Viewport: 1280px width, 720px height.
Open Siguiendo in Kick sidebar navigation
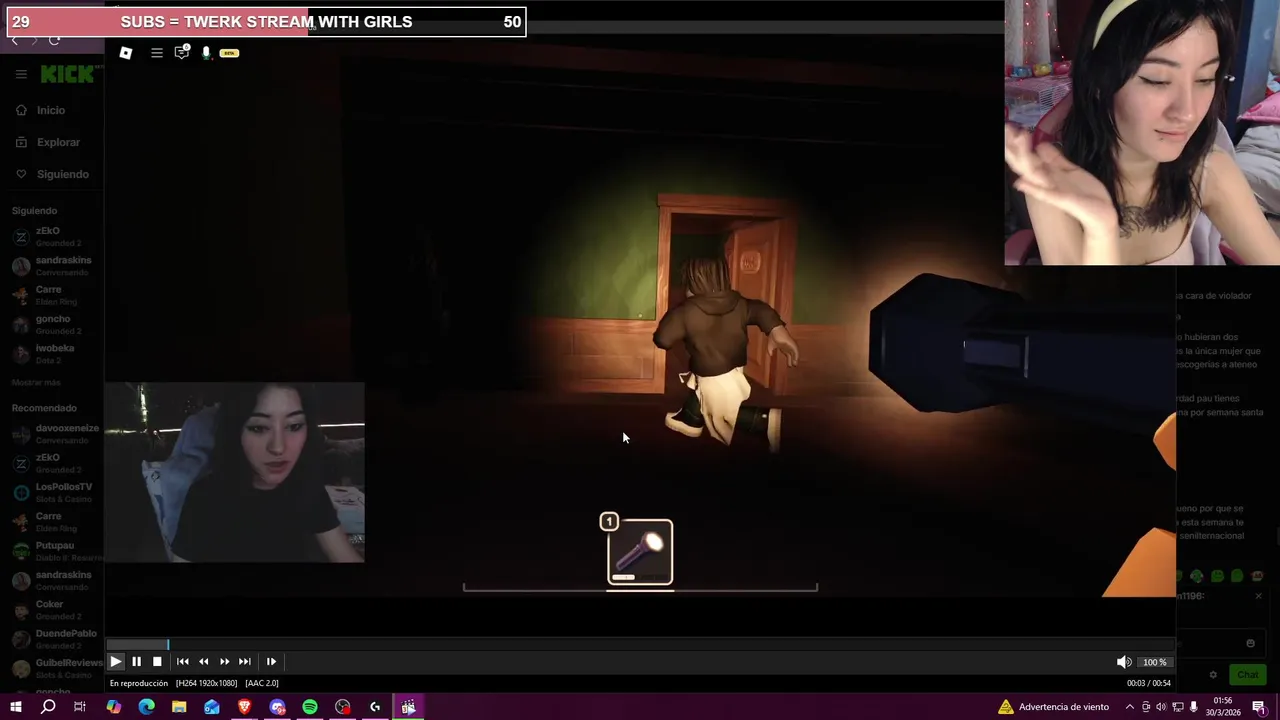tap(52, 174)
